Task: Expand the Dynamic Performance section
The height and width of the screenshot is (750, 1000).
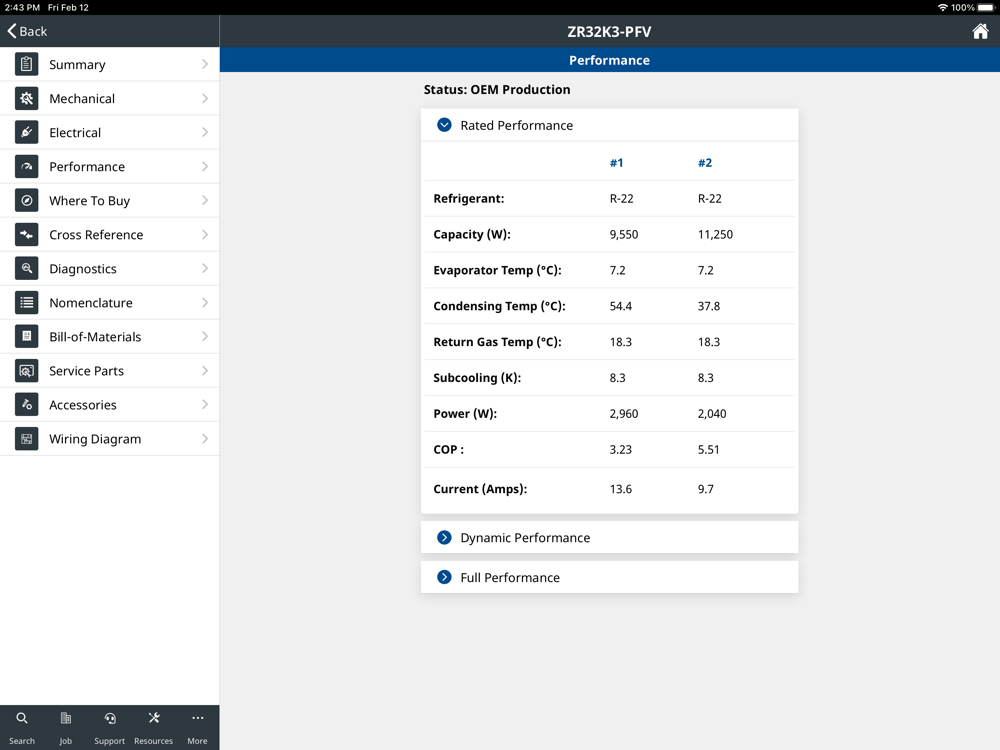Action: click(445, 538)
